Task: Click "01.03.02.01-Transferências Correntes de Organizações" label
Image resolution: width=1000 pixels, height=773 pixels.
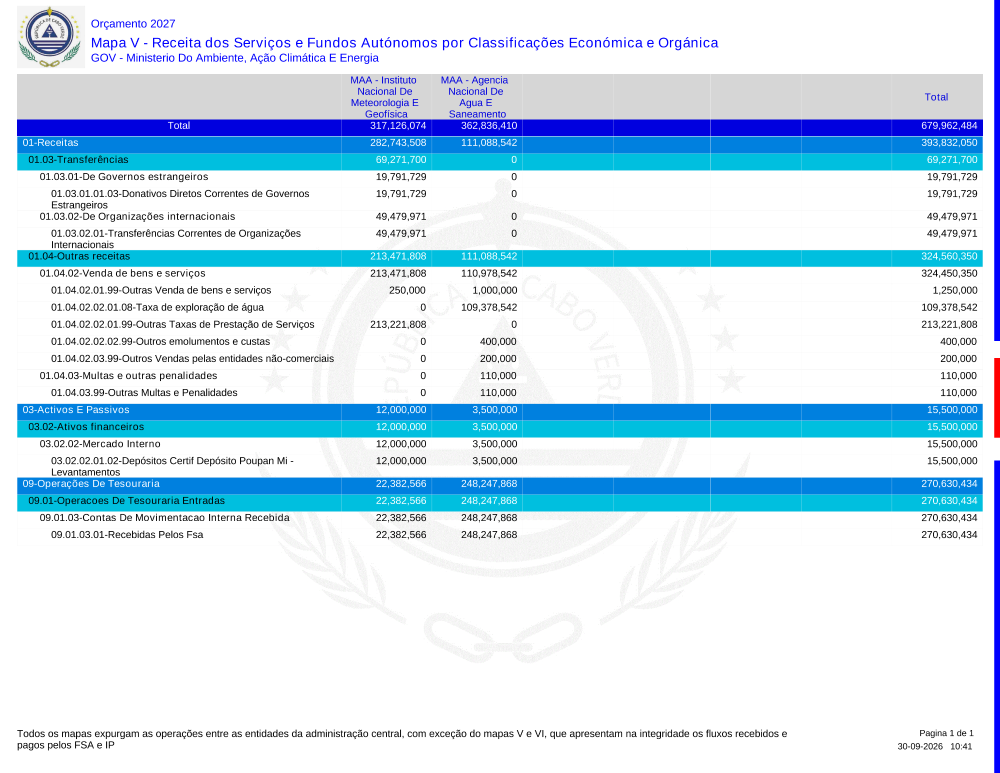Action: [176, 239]
